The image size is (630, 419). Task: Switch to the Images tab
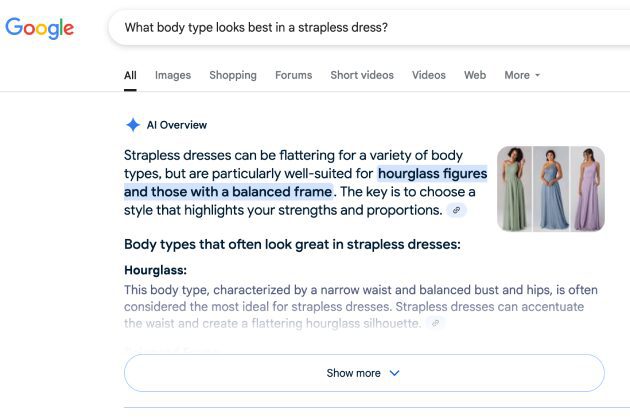[172, 75]
